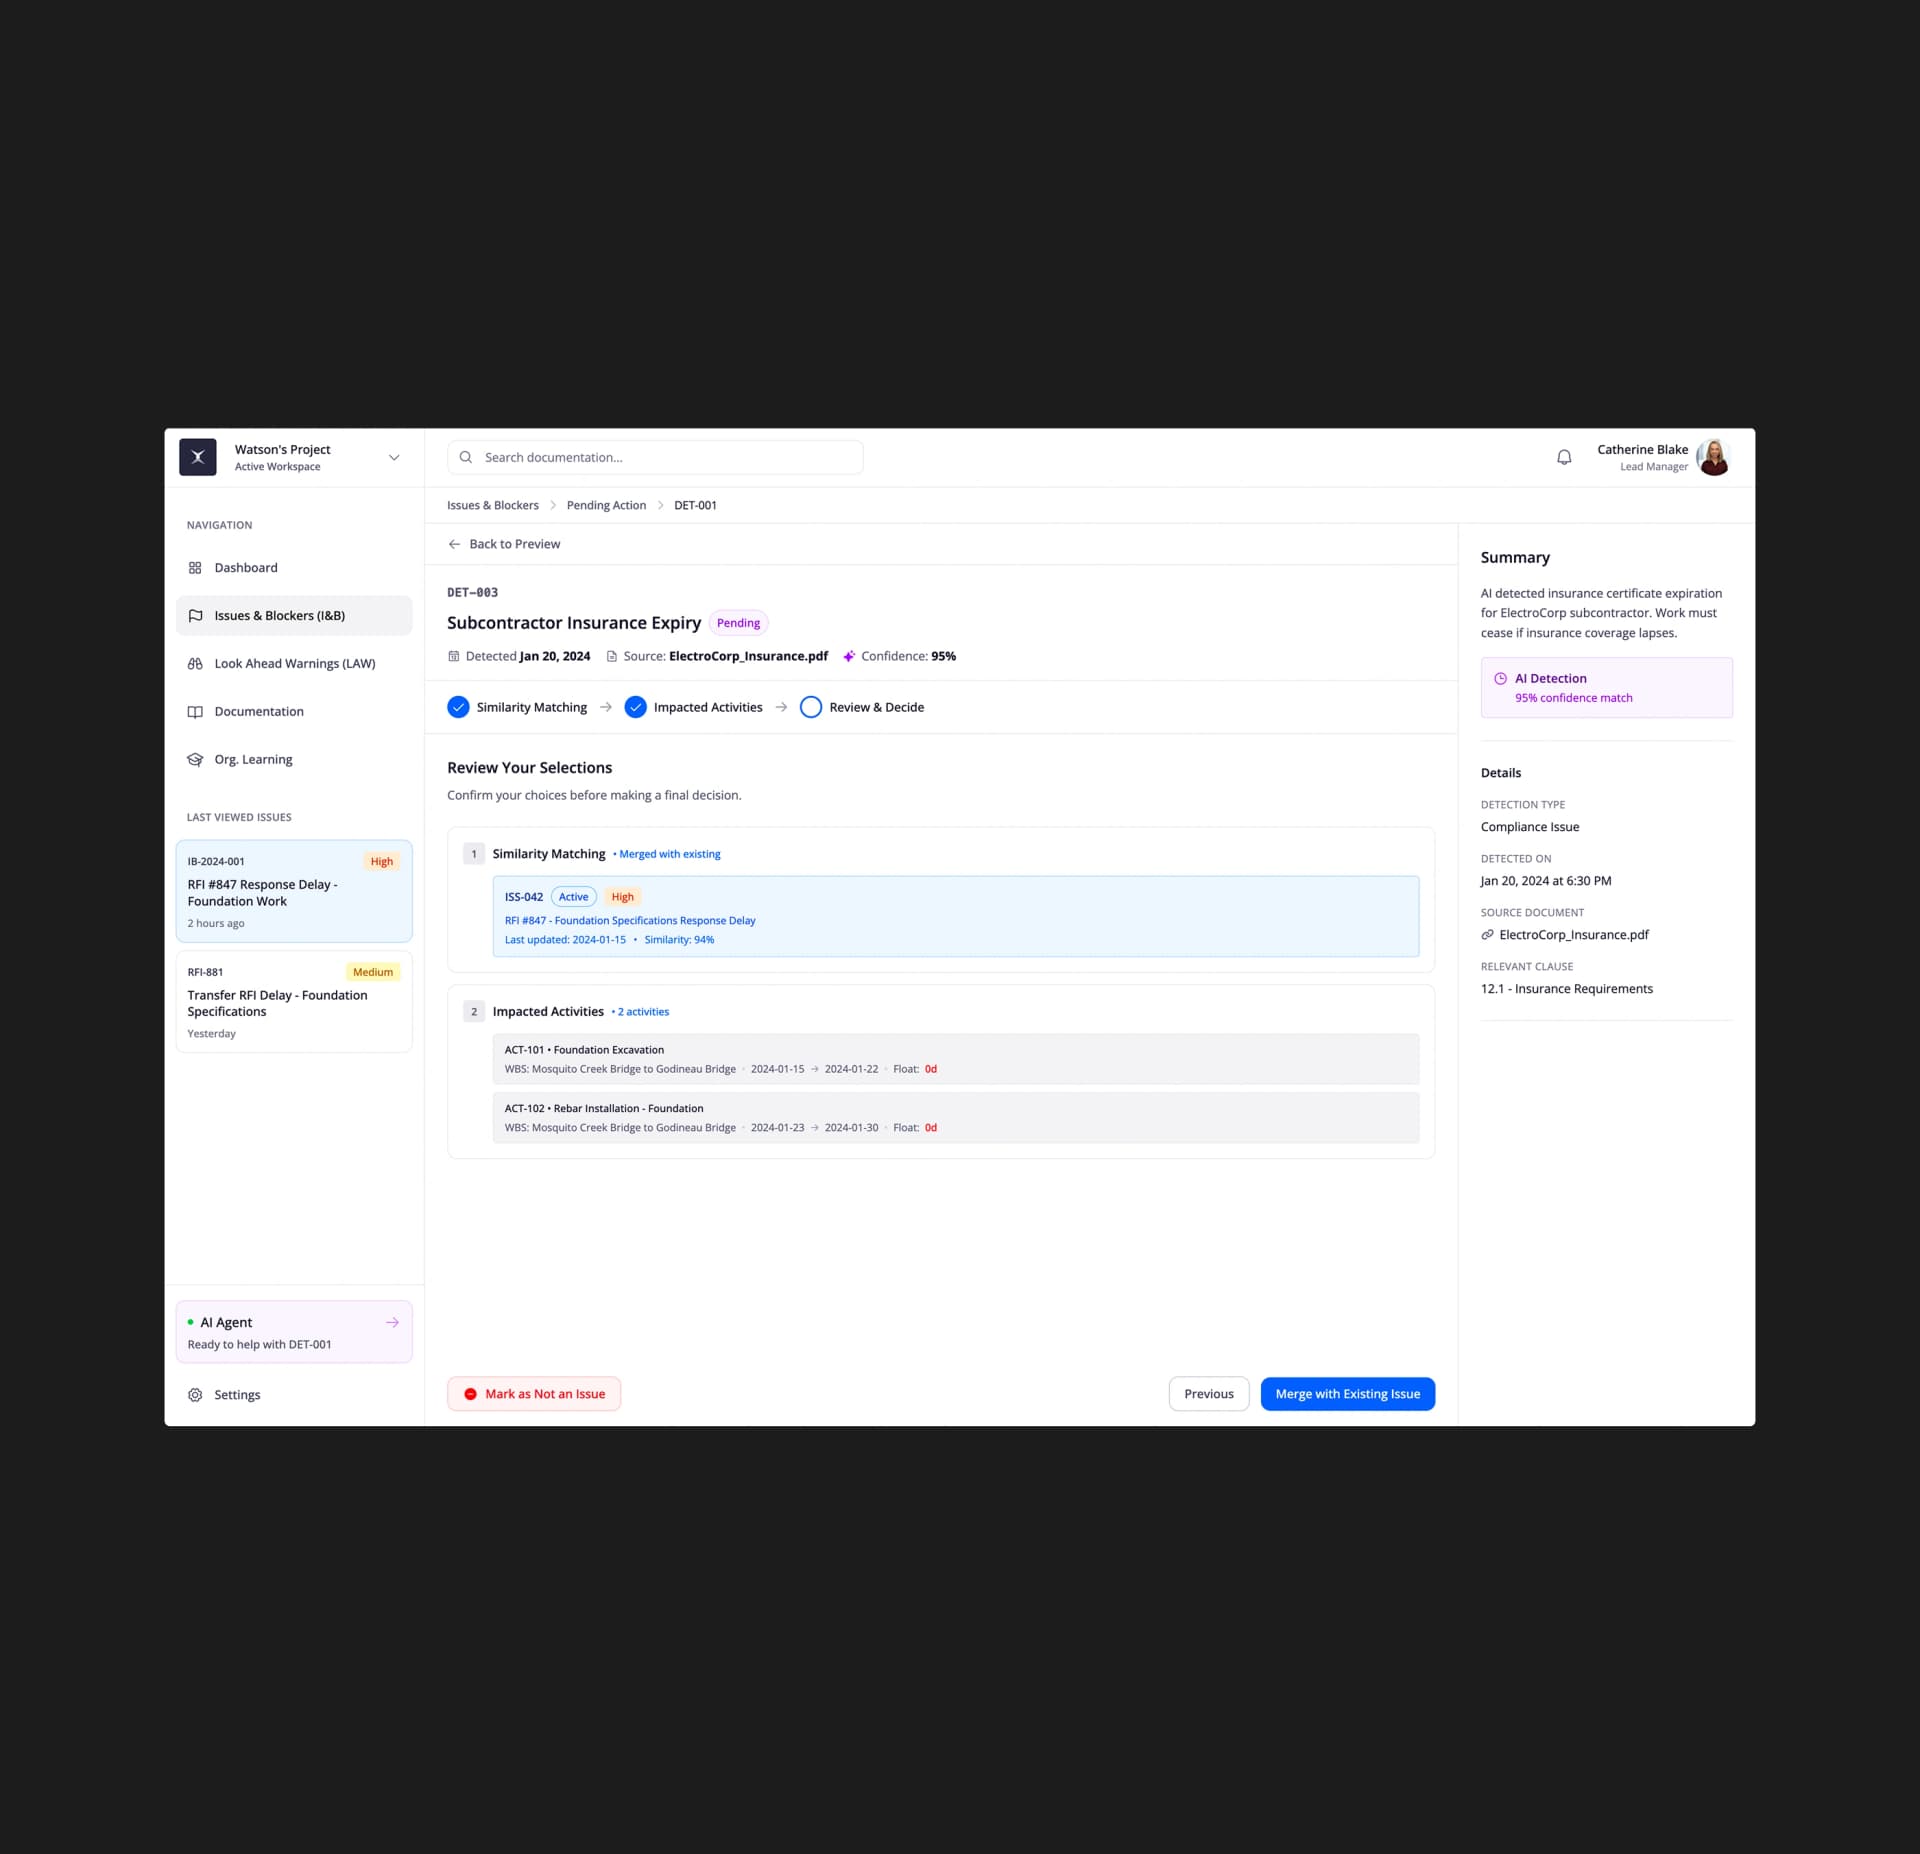Open Look Ahead Warnings (LAW)
This screenshot has height=1854, width=1920.
pyautogui.click(x=294, y=663)
